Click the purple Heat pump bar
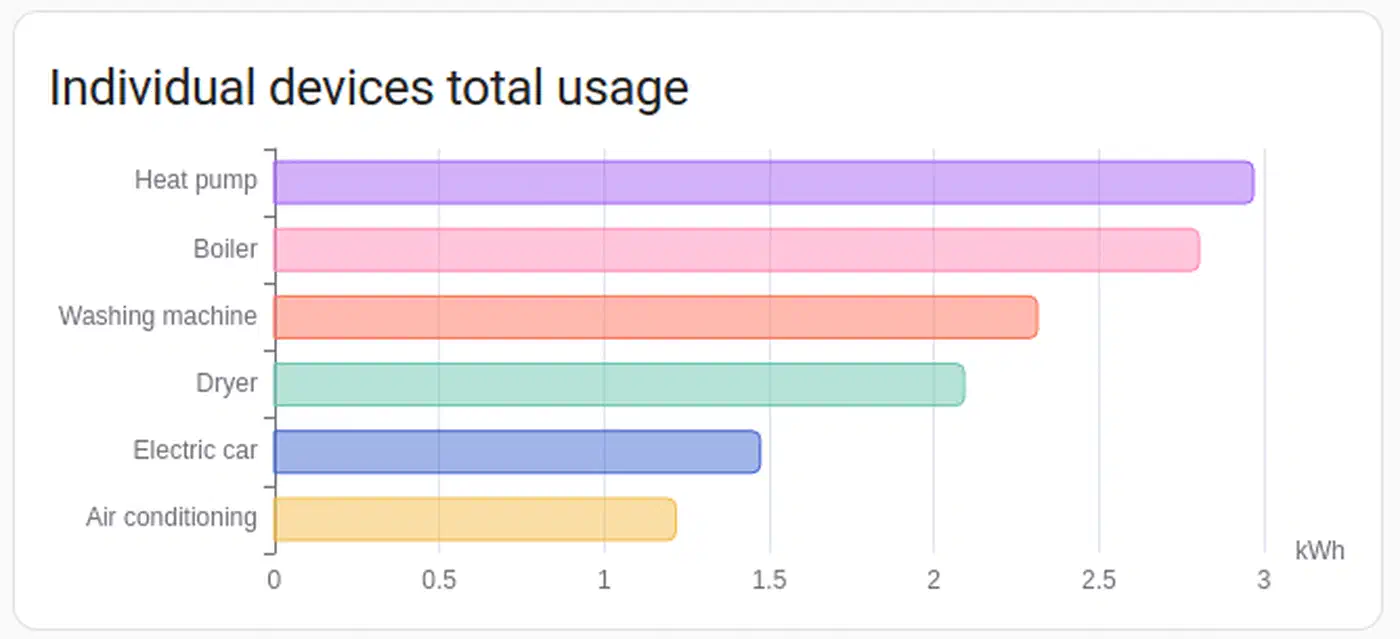The height and width of the screenshot is (639, 1400). [x=763, y=183]
